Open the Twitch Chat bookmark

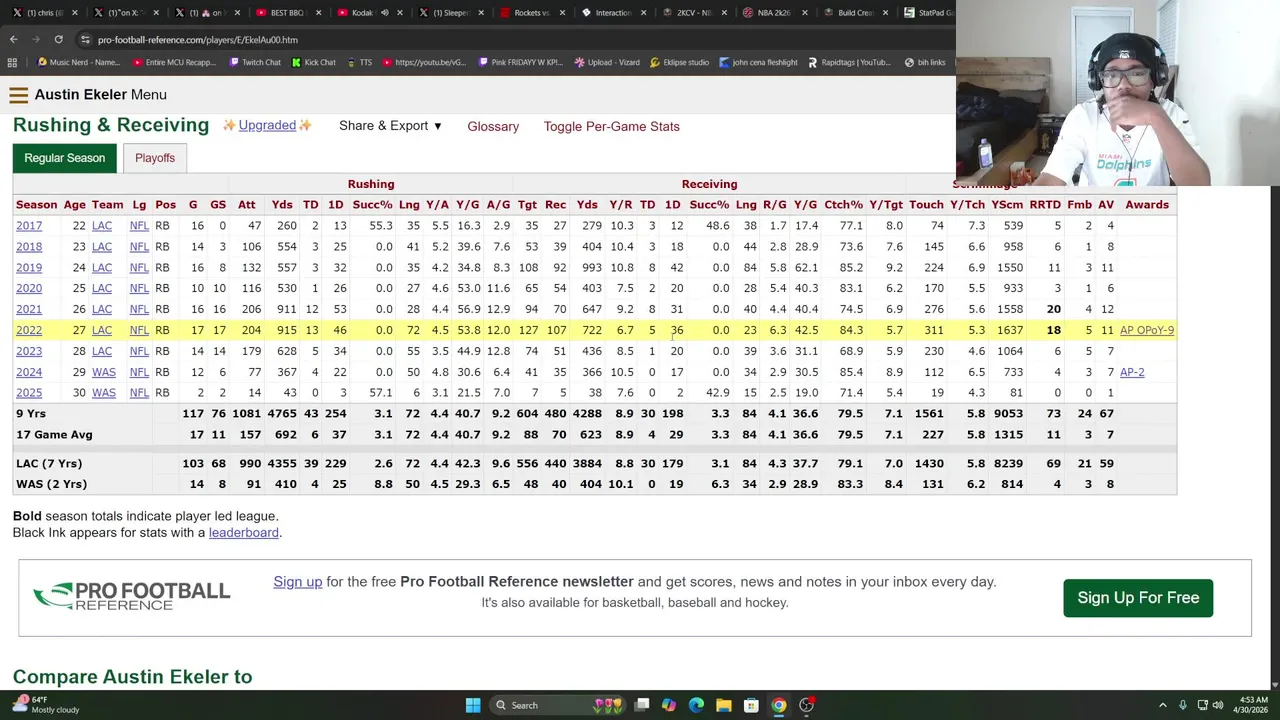254,62
